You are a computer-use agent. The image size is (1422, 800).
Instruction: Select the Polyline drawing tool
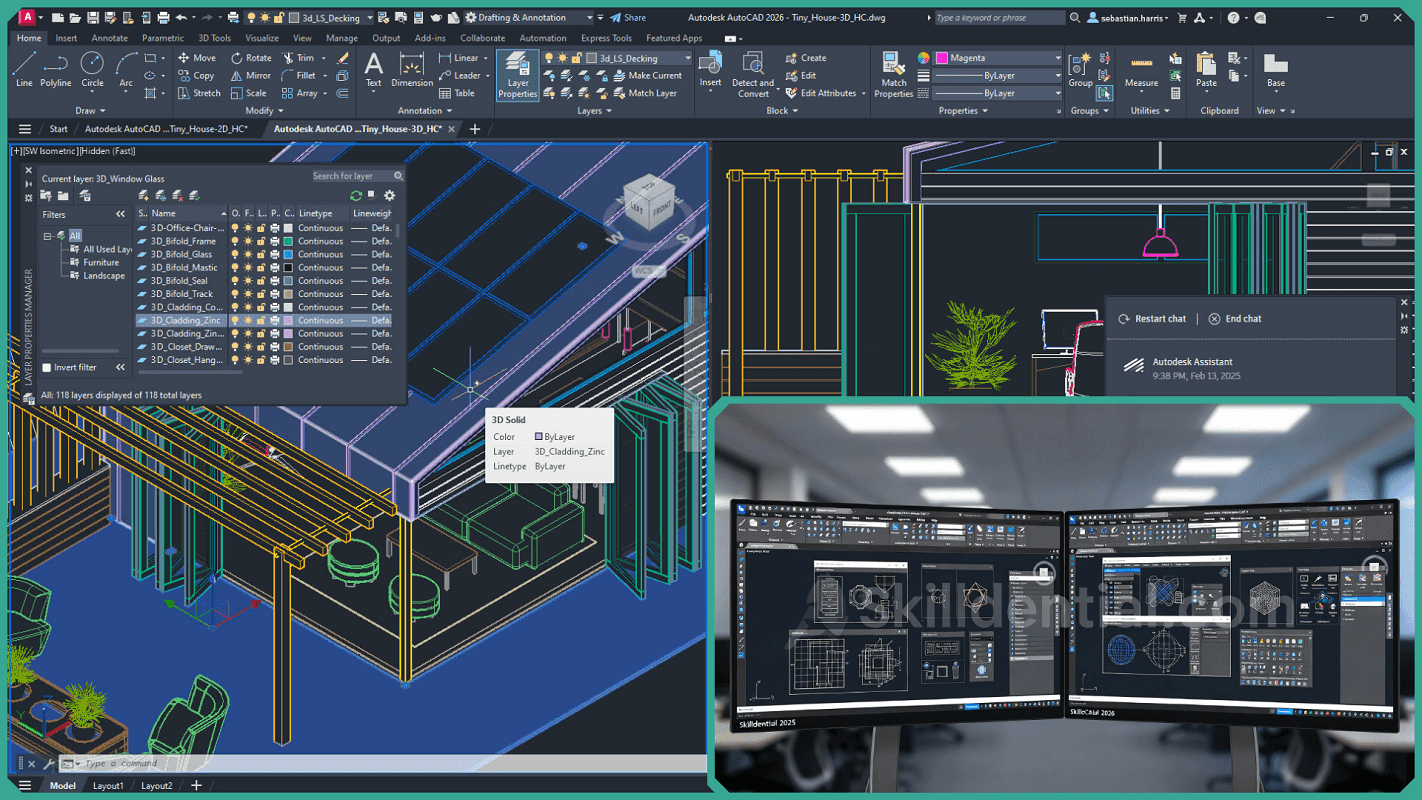pos(56,70)
